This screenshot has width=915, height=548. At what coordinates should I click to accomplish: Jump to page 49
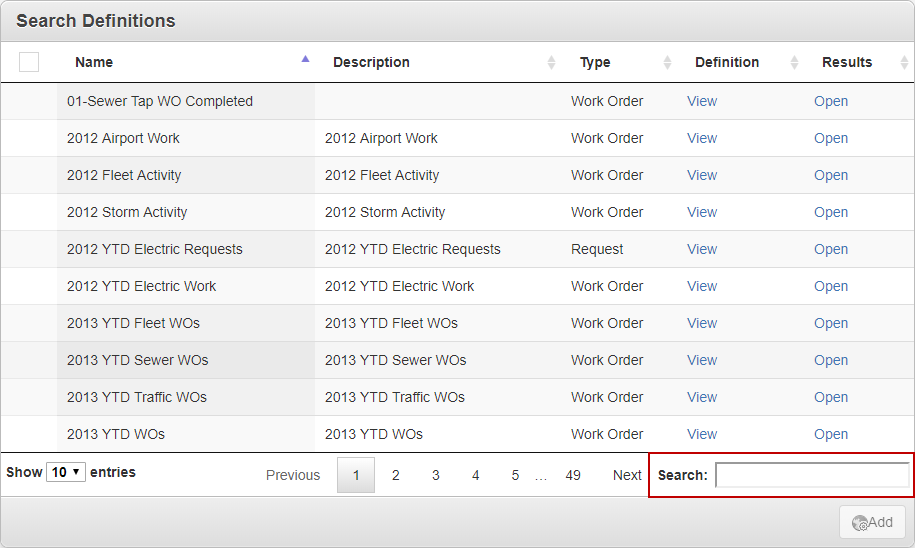(573, 475)
